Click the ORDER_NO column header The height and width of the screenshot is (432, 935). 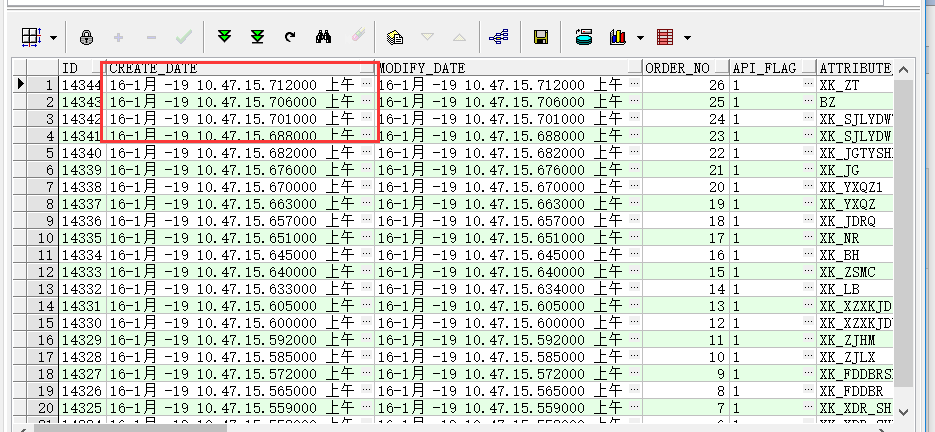pyautogui.click(x=686, y=68)
